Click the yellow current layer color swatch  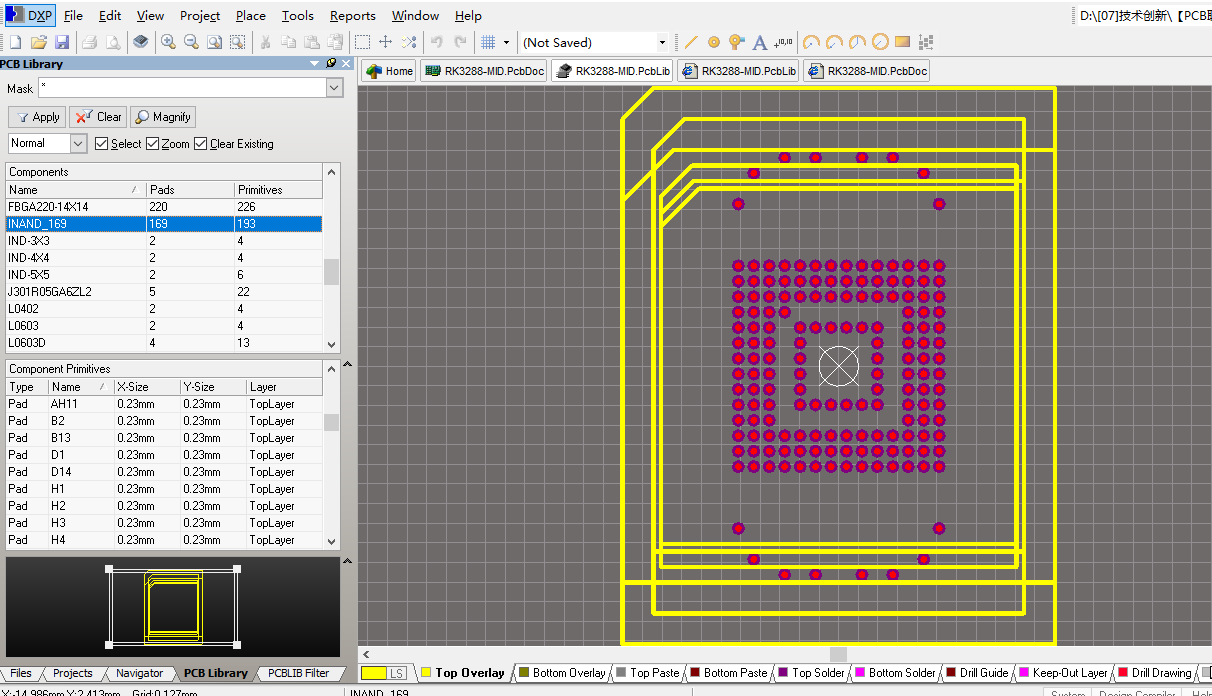click(374, 673)
